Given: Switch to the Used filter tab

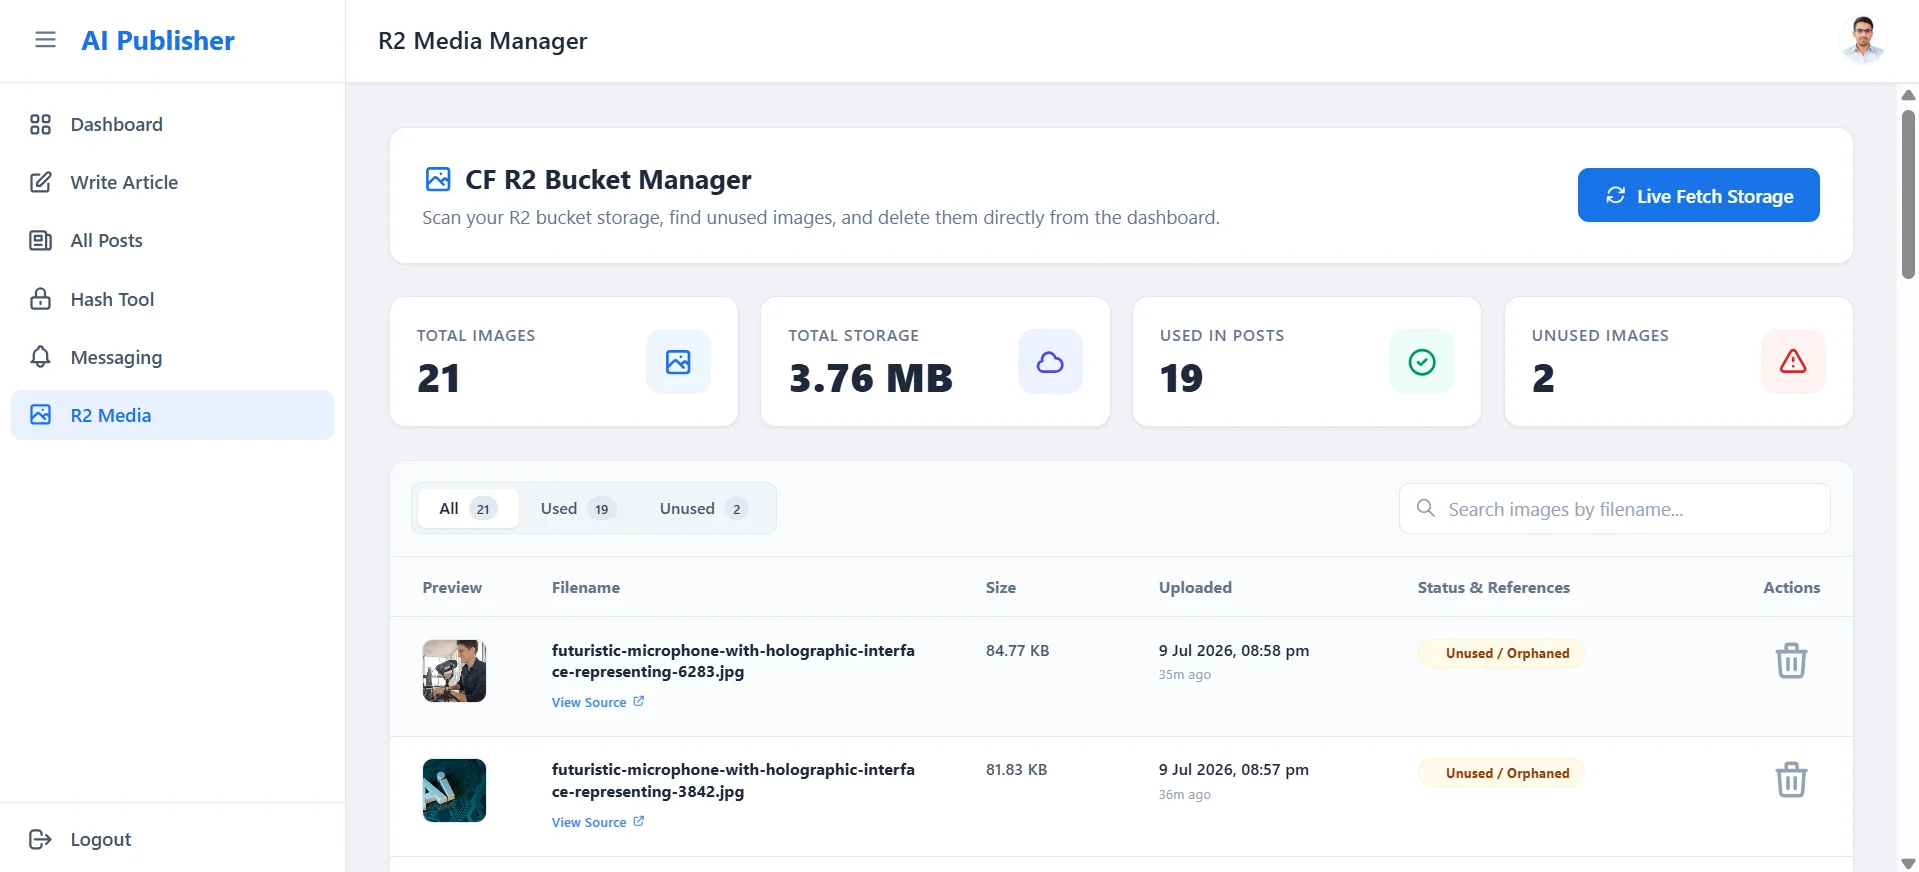Looking at the screenshot, I should (578, 508).
